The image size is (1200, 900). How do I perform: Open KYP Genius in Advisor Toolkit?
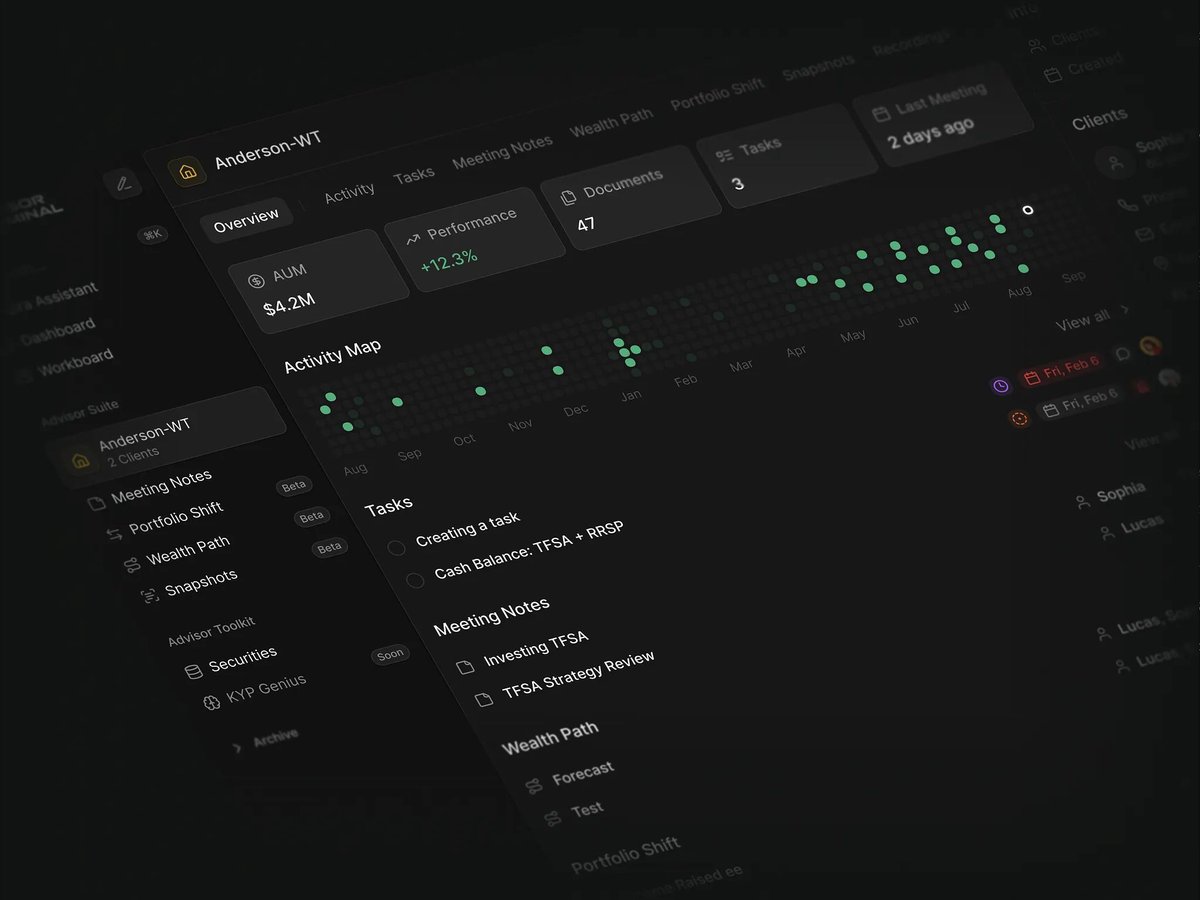pos(266,689)
